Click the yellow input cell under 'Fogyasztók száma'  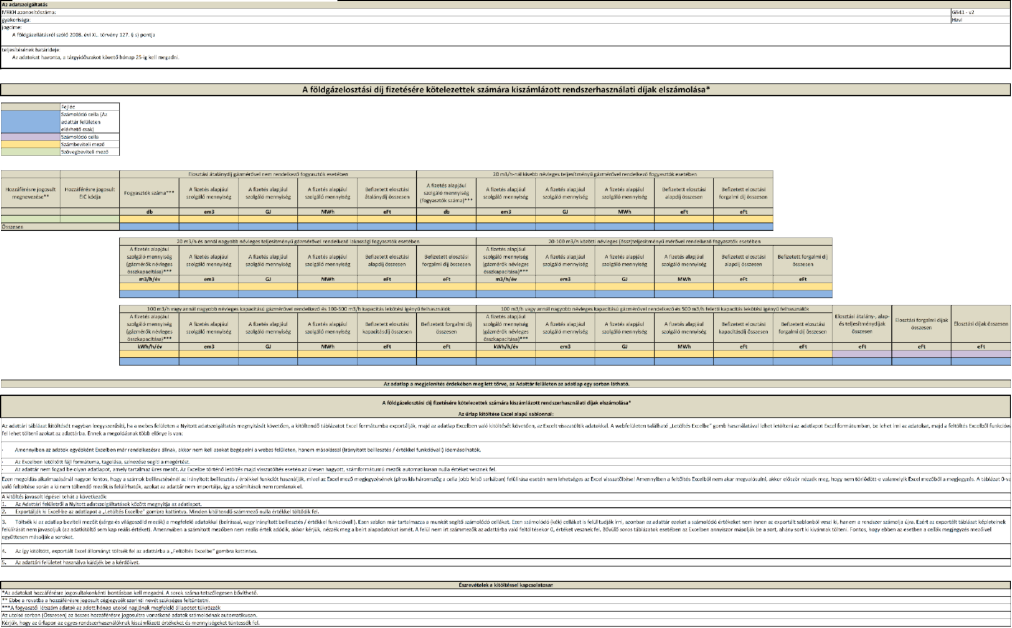tap(149, 219)
